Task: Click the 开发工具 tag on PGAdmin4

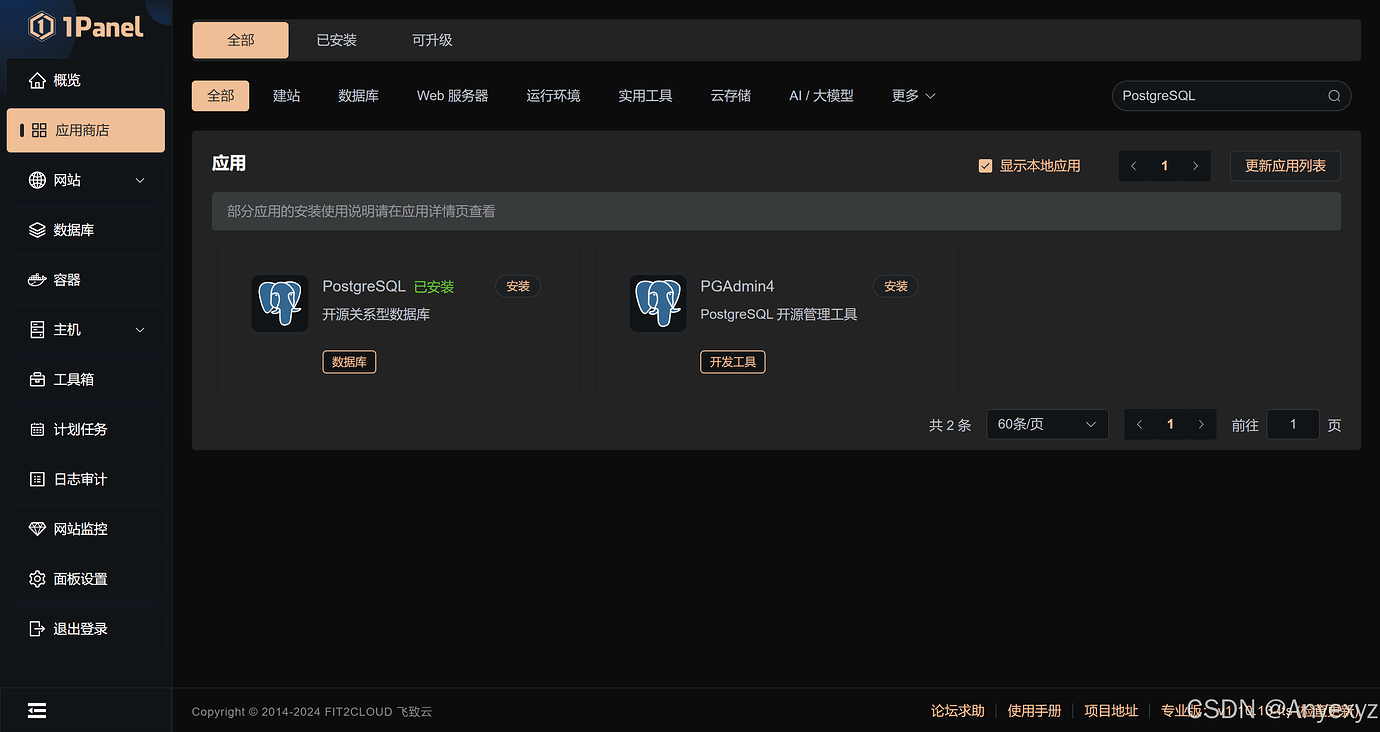Action: [733, 362]
